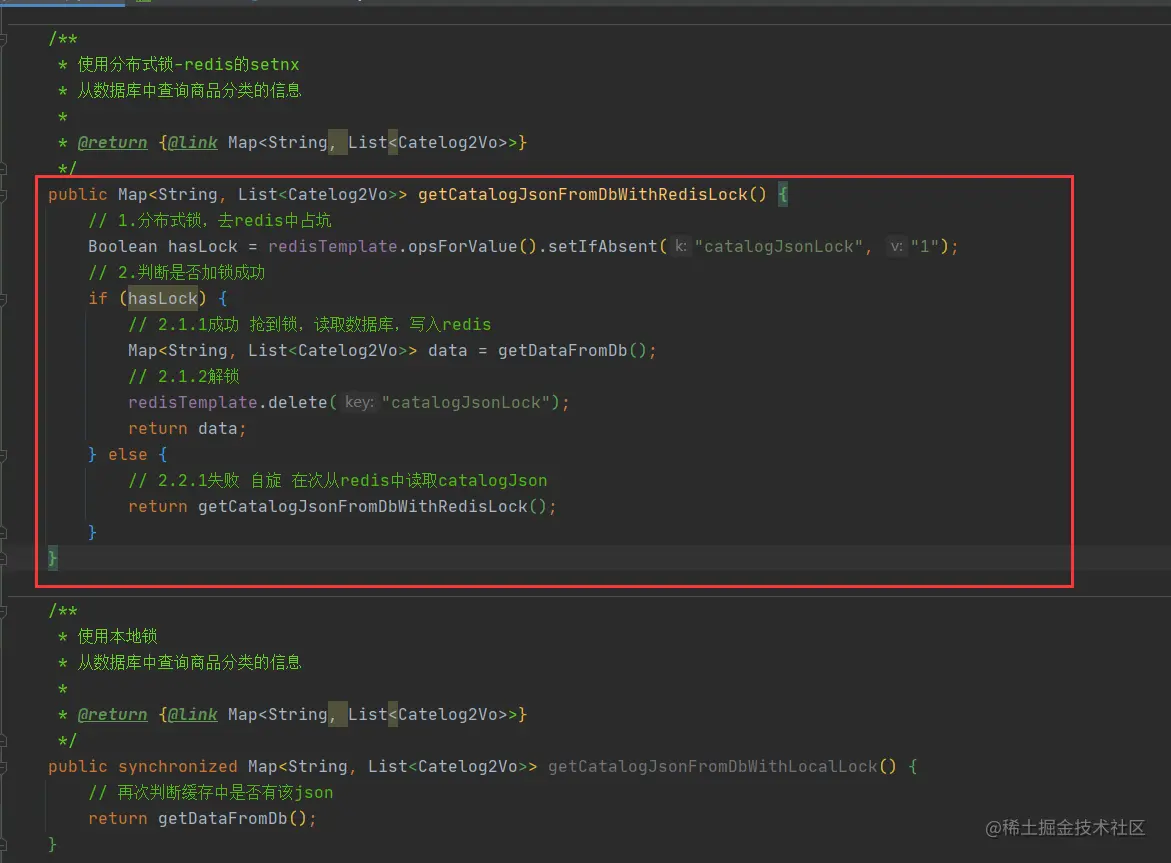Click getDataFromDb() in the data assignment line
The width and height of the screenshot is (1171, 863).
572,351
